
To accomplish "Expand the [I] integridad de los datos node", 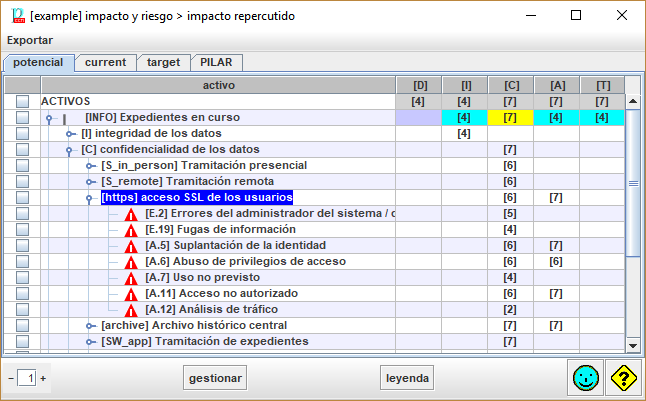I will (70, 134).
